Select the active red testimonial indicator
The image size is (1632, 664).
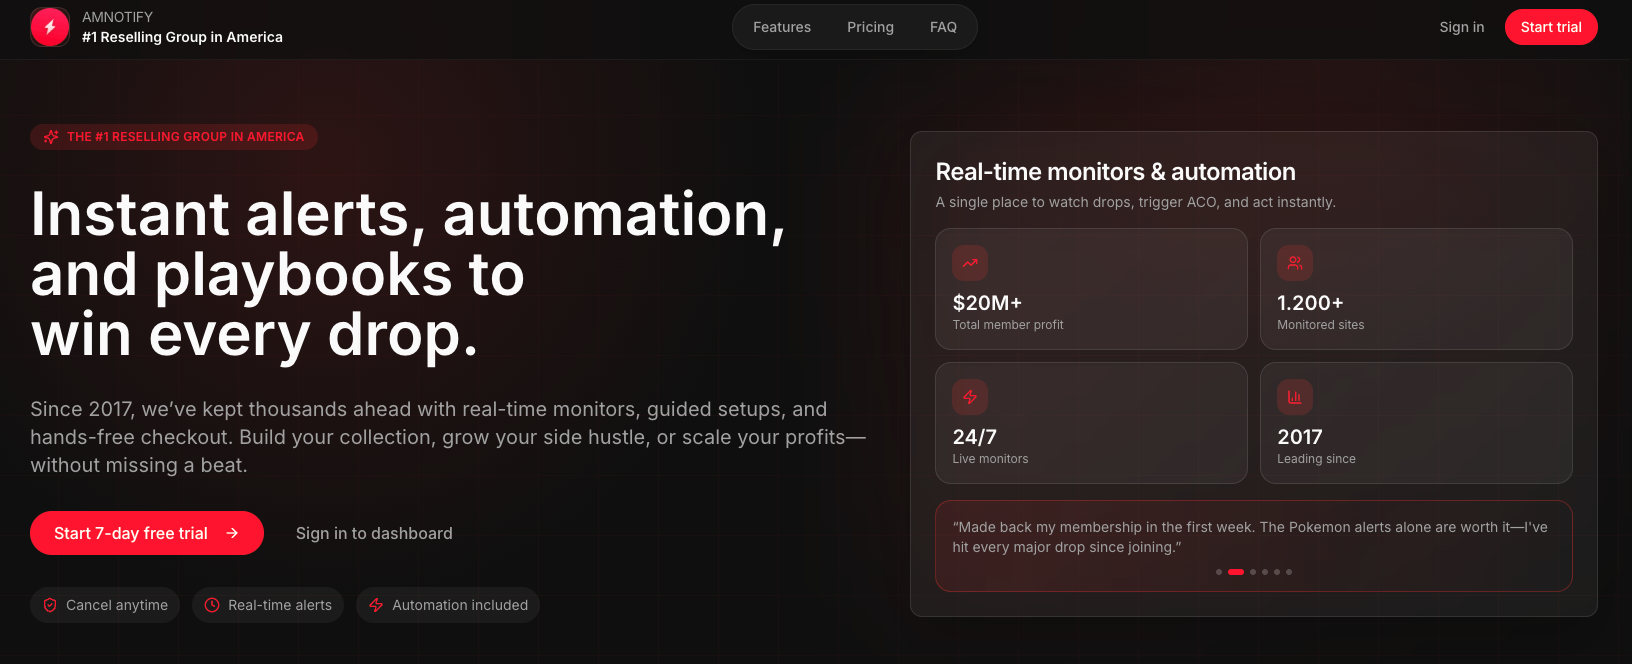pyautogui.click(x=1236, y=572)
